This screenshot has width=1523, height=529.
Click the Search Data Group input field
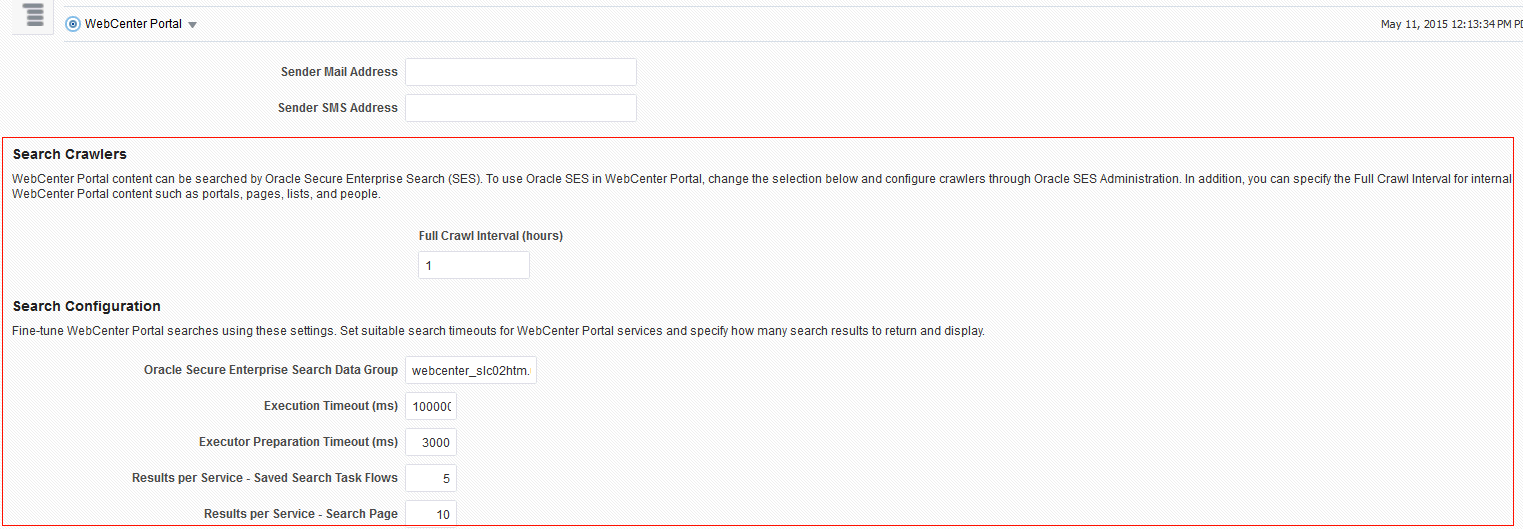coord(471,370)
